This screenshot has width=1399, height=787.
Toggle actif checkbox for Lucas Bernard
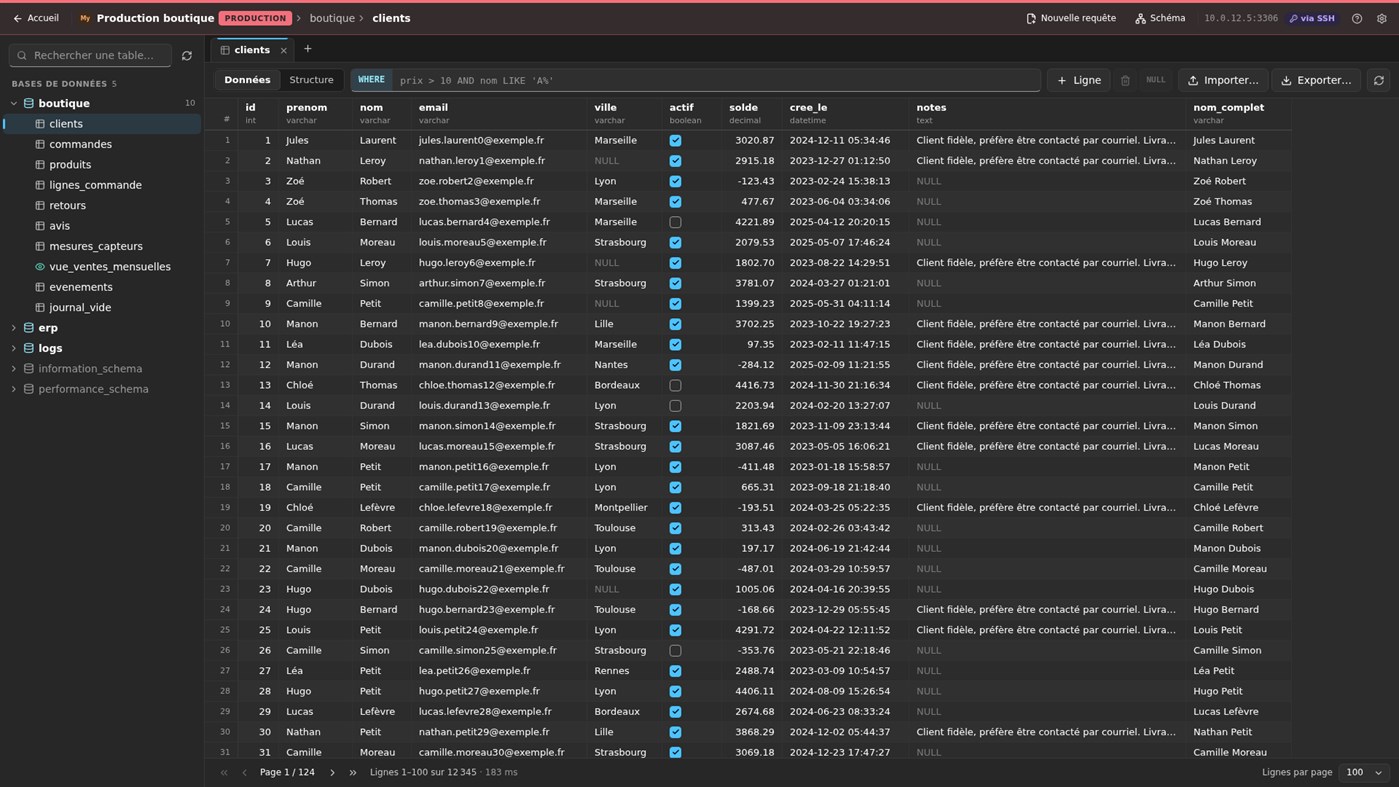point(675,222)
